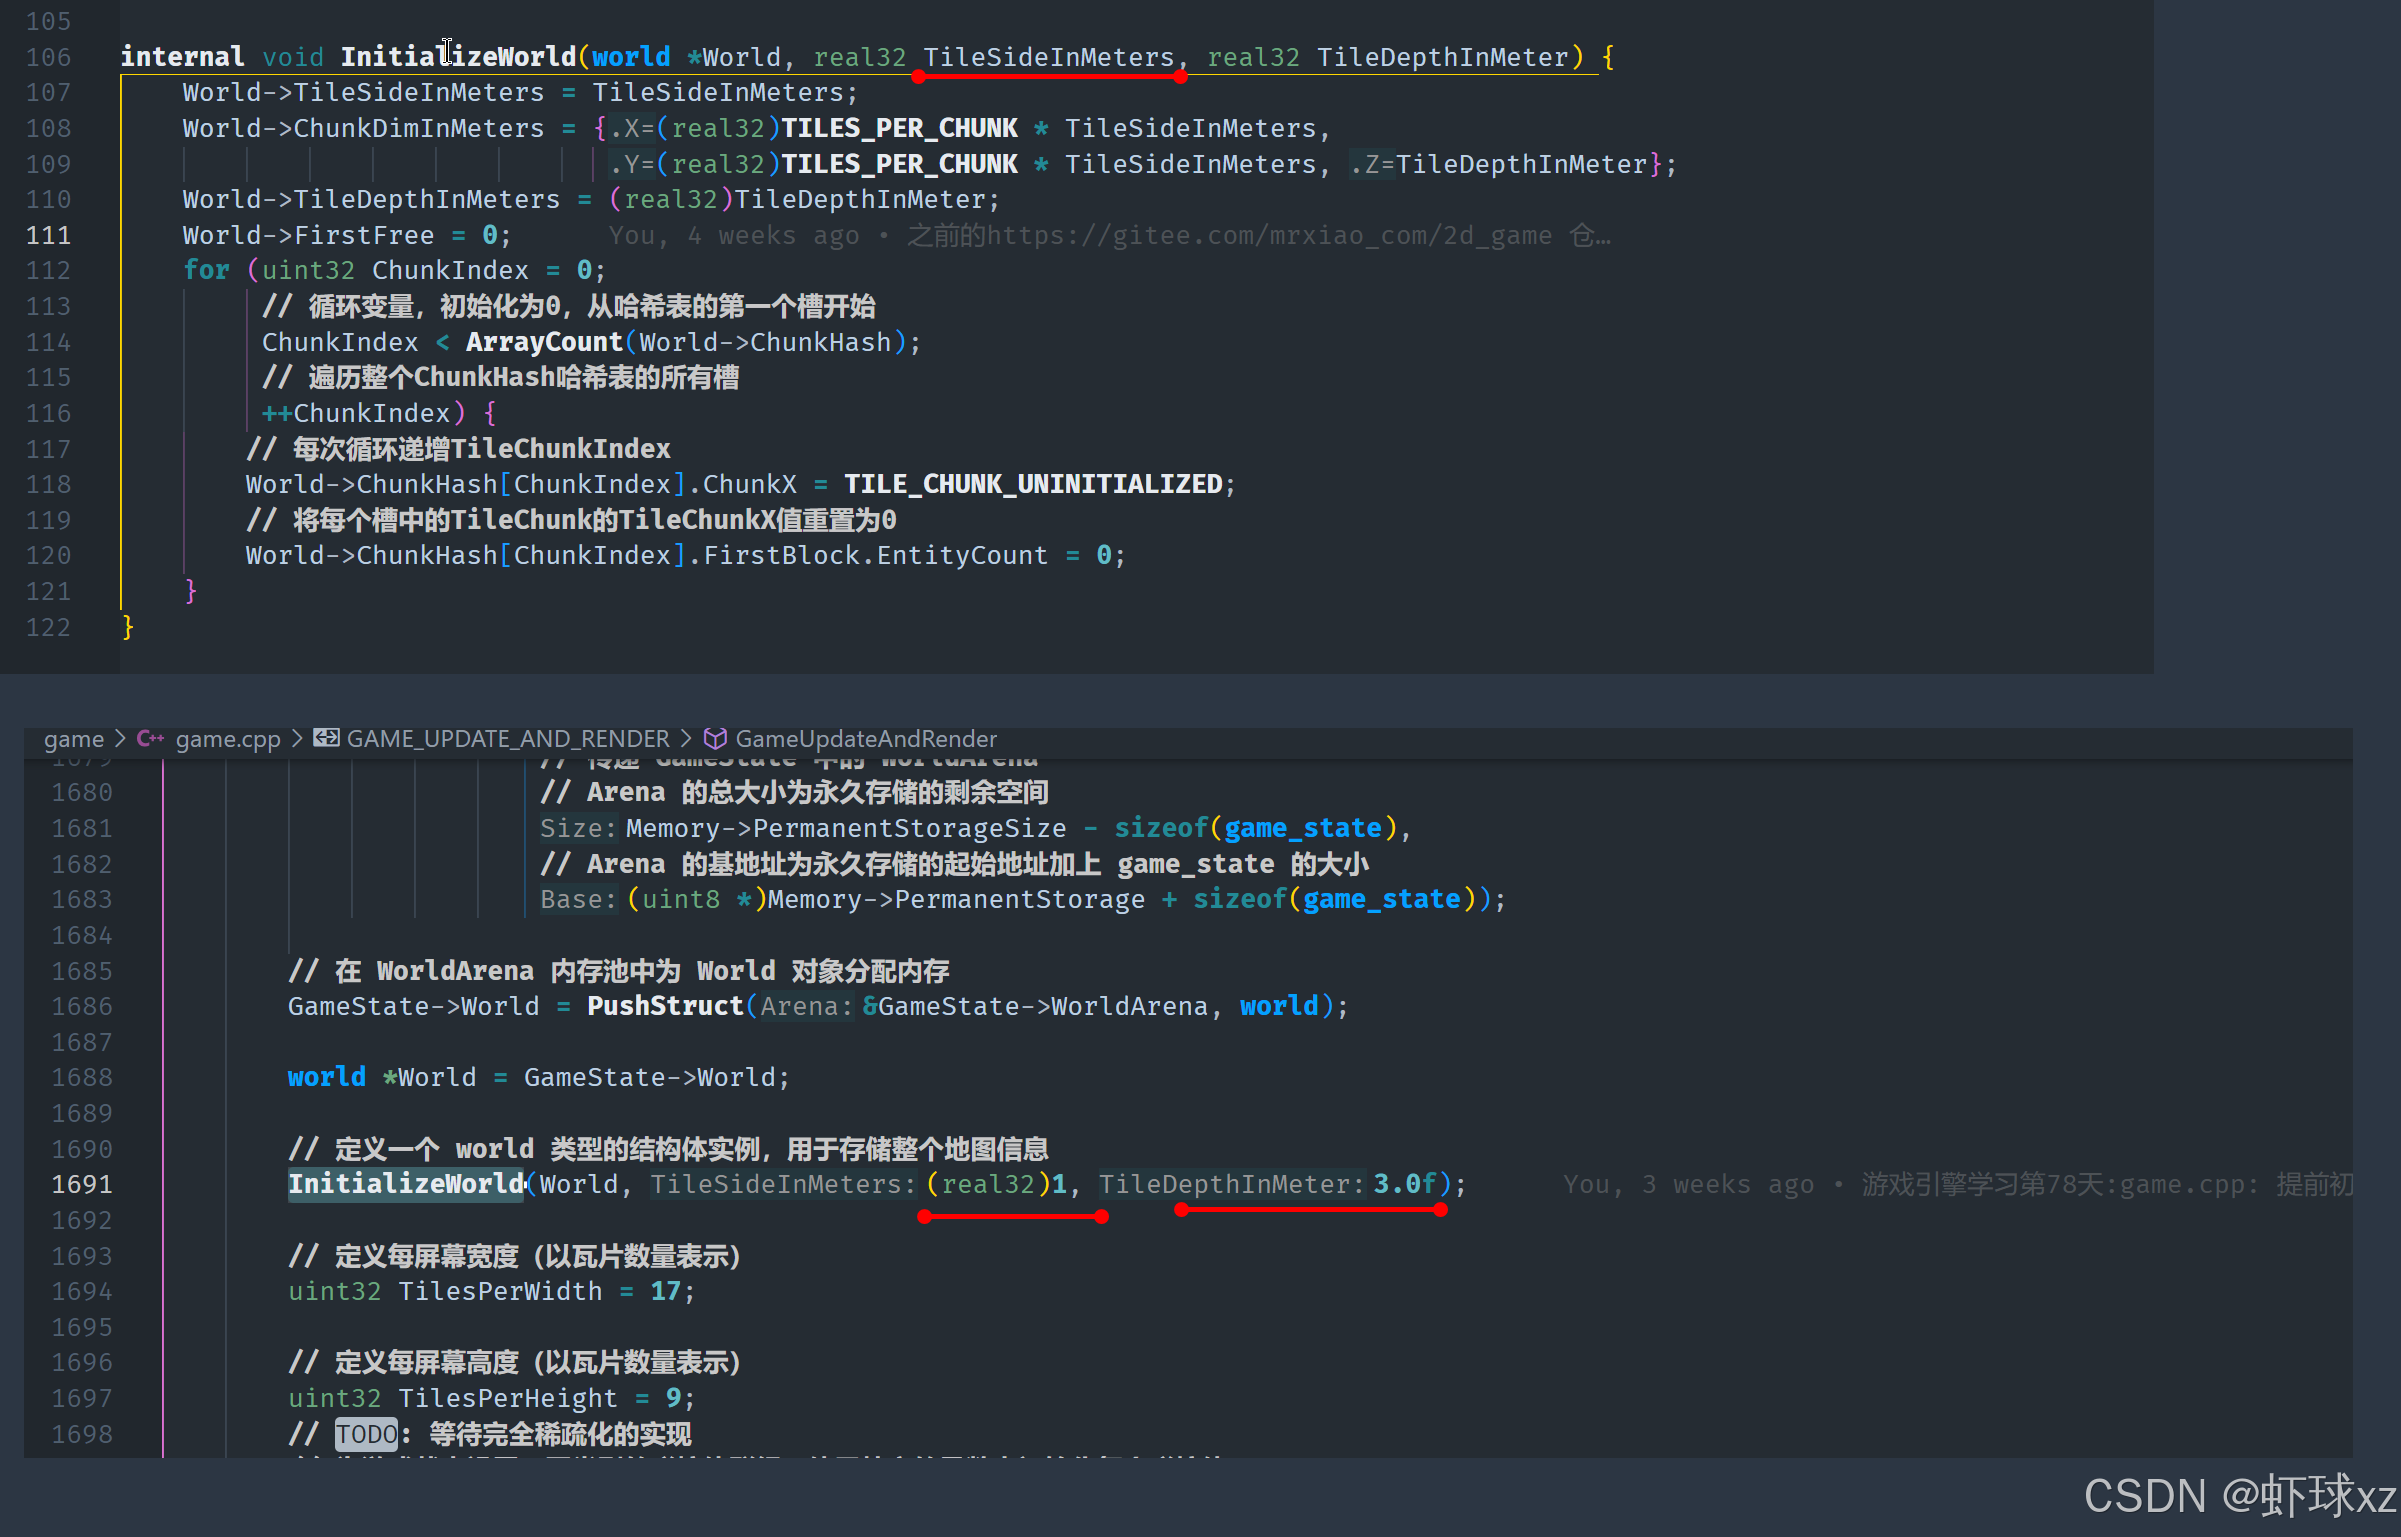
Task: Click the InitializeWorld call on line 1691
Action: 406,1184
